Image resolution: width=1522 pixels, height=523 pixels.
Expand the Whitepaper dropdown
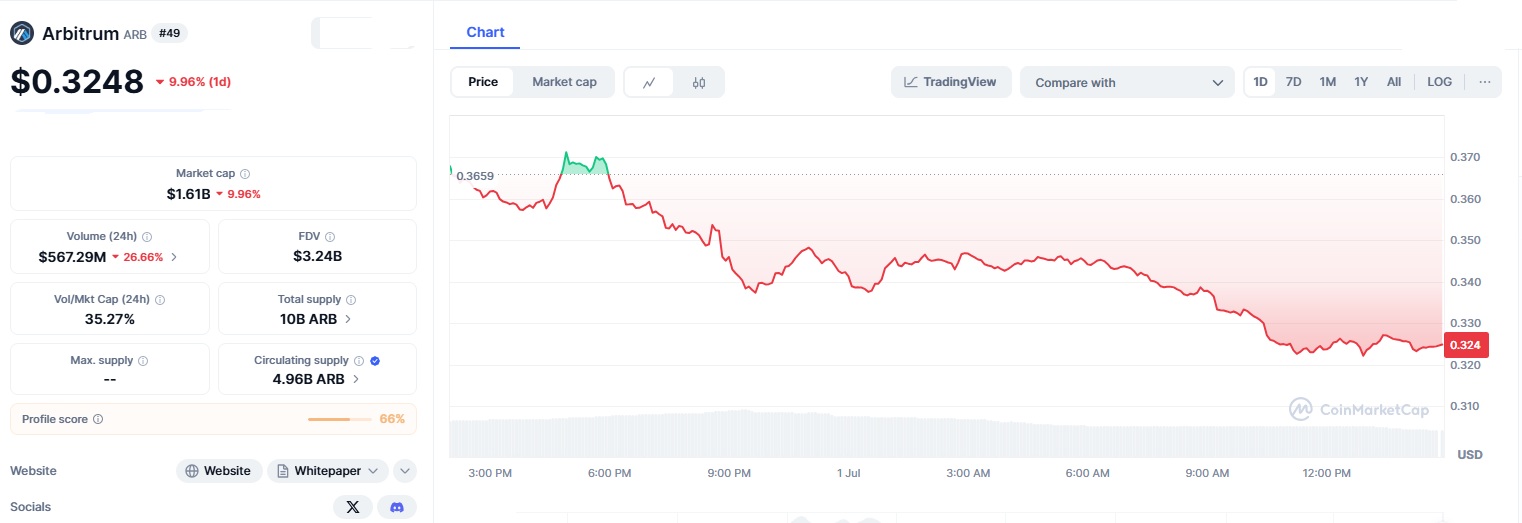tap(328, 471)
